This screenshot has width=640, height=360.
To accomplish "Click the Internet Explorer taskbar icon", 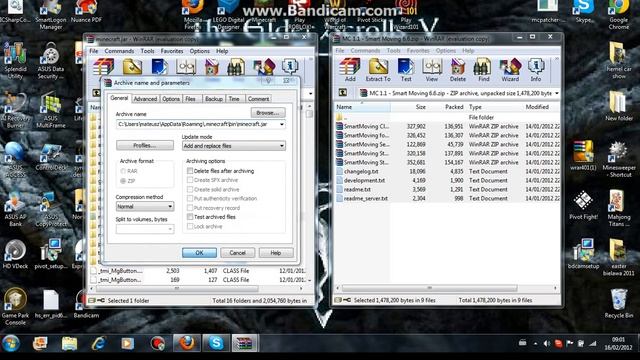I will point(99,343).
